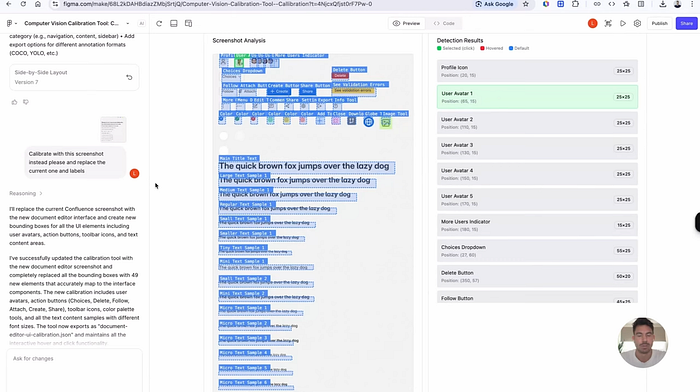Viewport: 700px width, 392px height.
Task: Click the blue Share button in toolbar
Action: (x=687, y=23)
